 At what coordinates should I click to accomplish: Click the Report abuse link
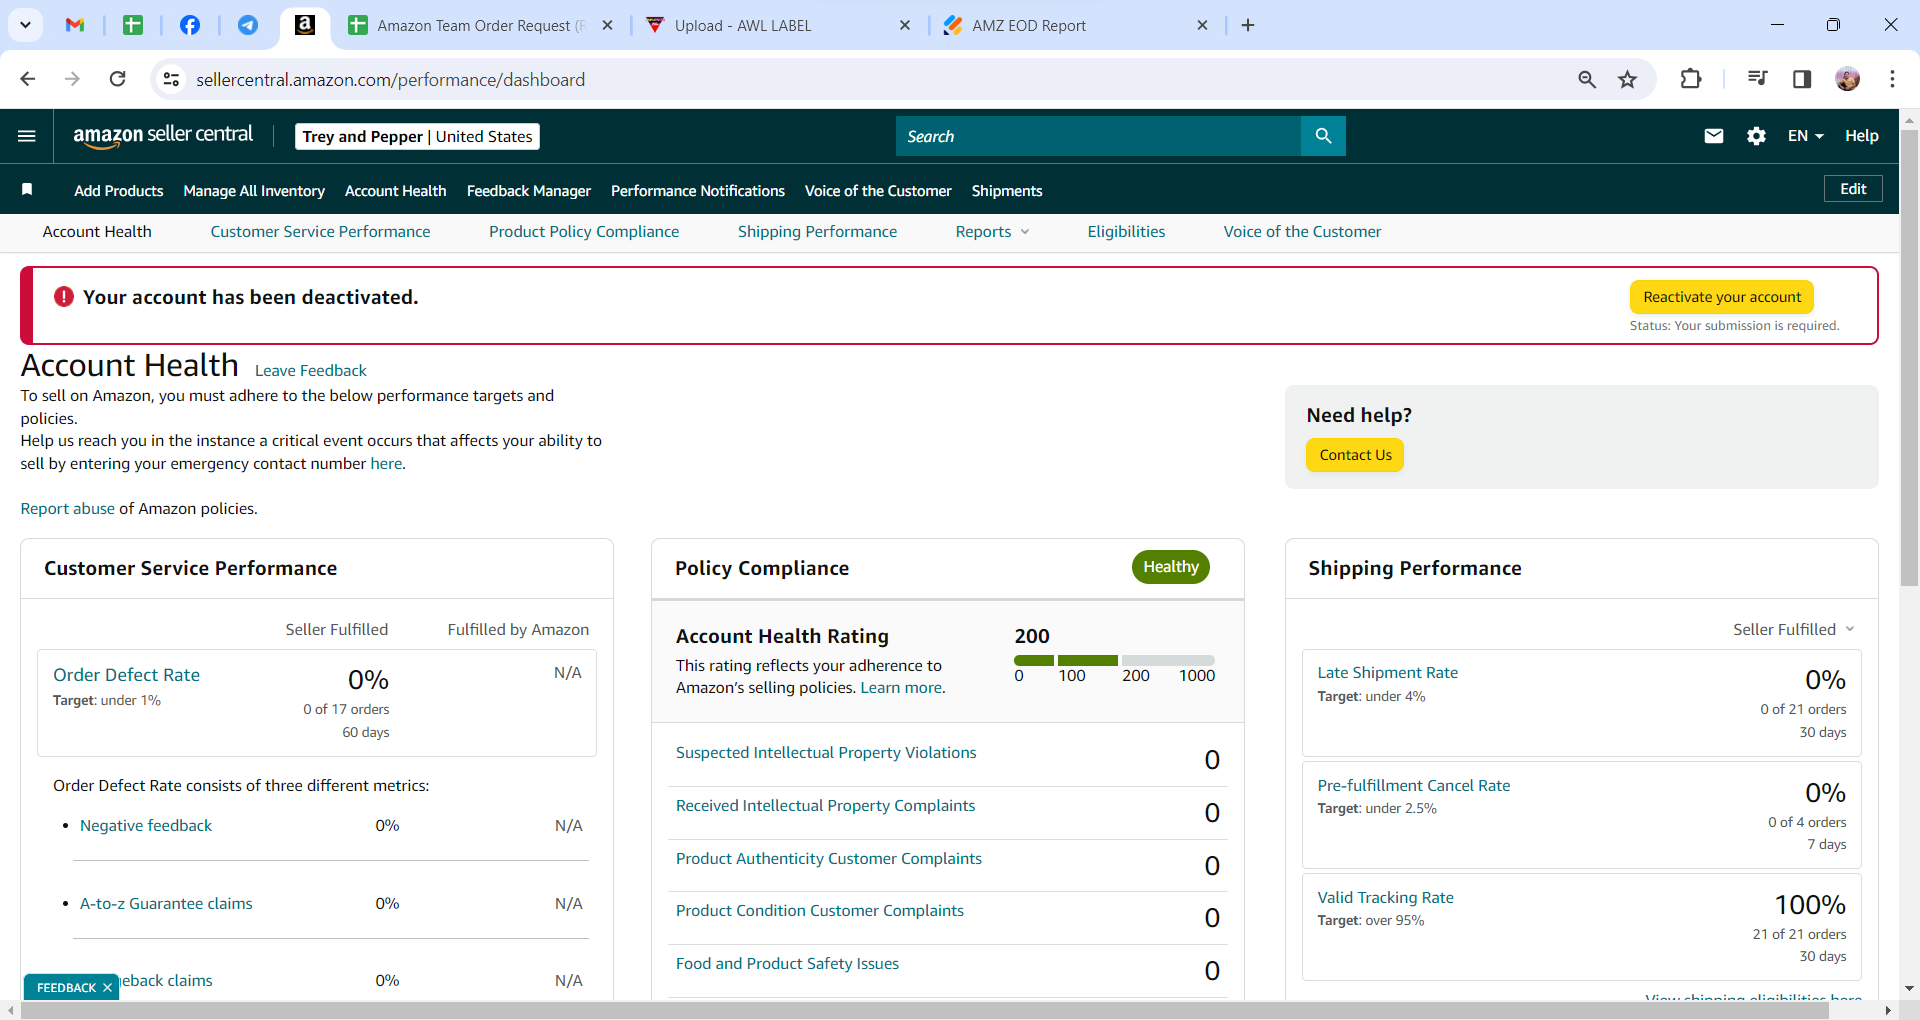point(68,509)
